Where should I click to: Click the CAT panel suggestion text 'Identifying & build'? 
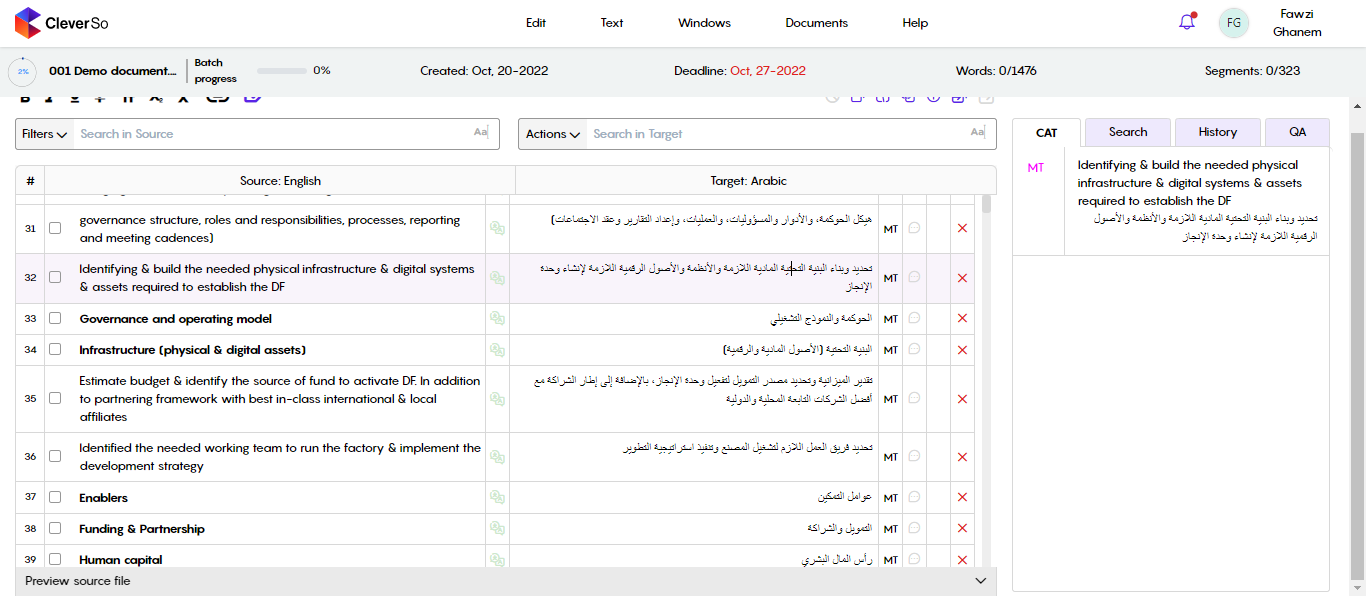[1190, 183]
